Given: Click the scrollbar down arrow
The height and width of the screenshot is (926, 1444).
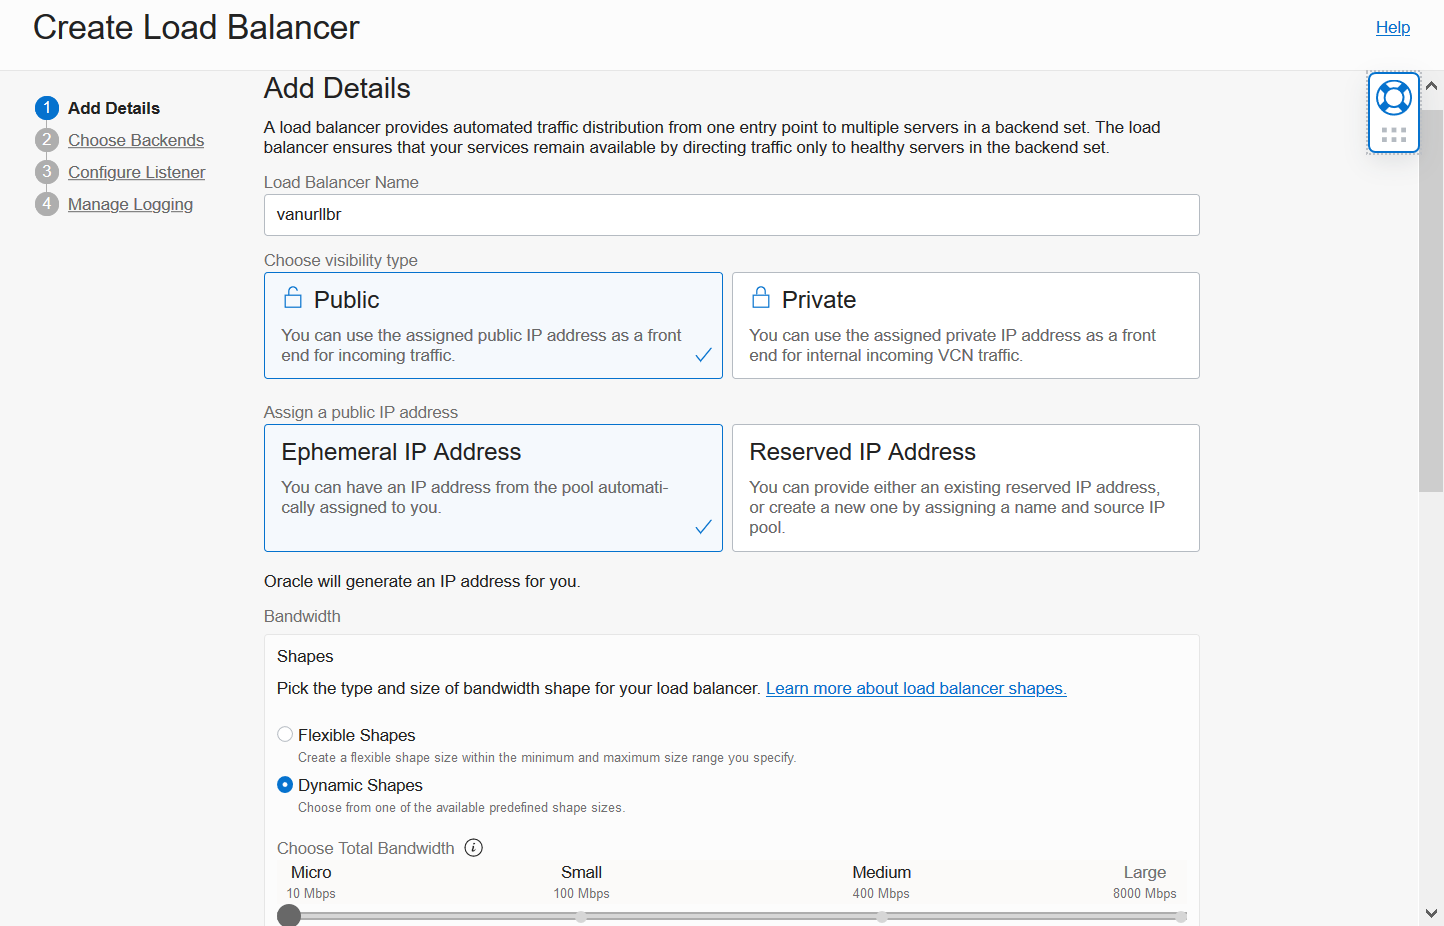Looking at the screenshot, I should pyautogui.click(x=1432, y=911).
